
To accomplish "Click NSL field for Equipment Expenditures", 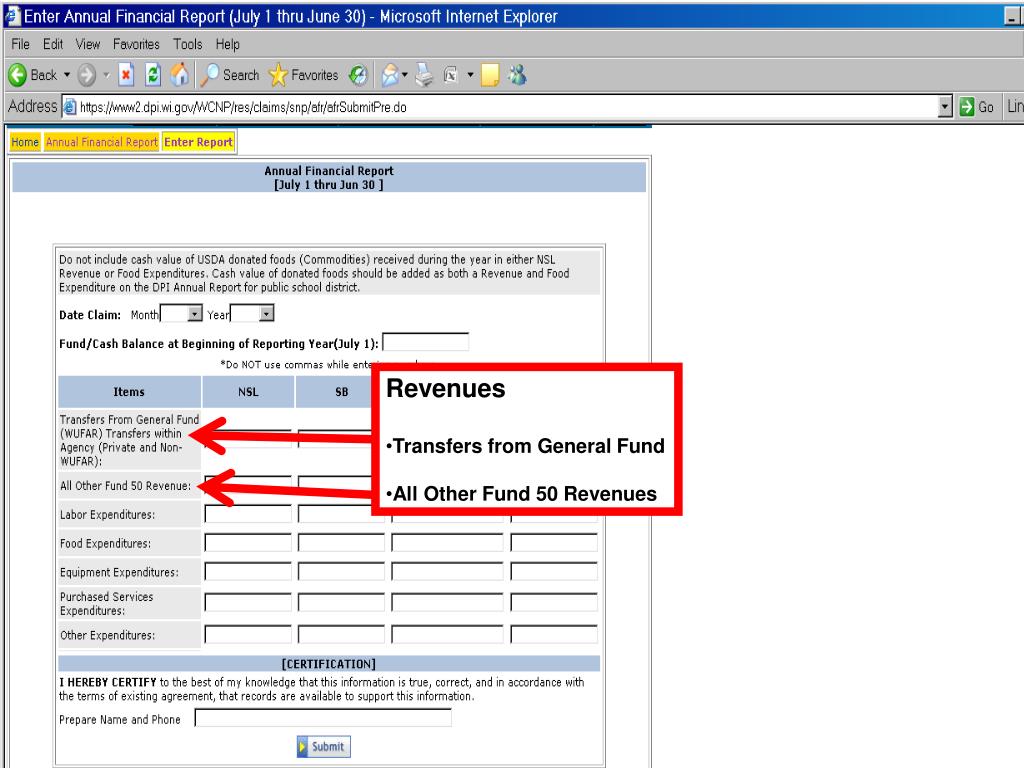I will (x=248, y=571).
